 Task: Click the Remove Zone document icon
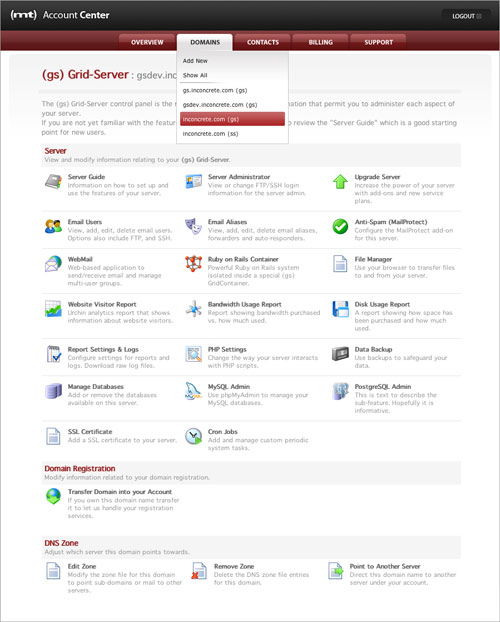coord(199,571)
